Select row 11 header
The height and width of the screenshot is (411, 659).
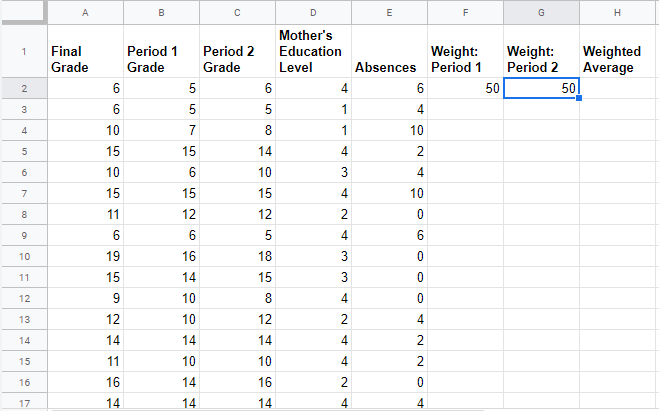[24, 277]
